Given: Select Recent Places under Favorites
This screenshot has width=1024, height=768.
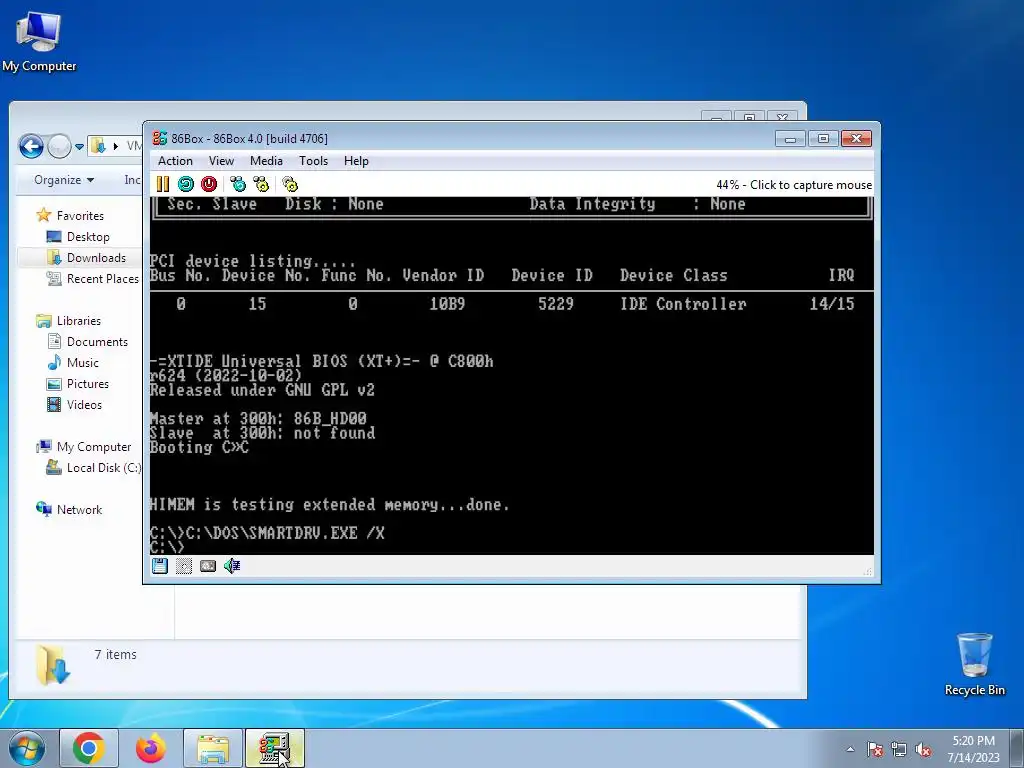Looking at the screenshot, I should click(x=103, y=279).
